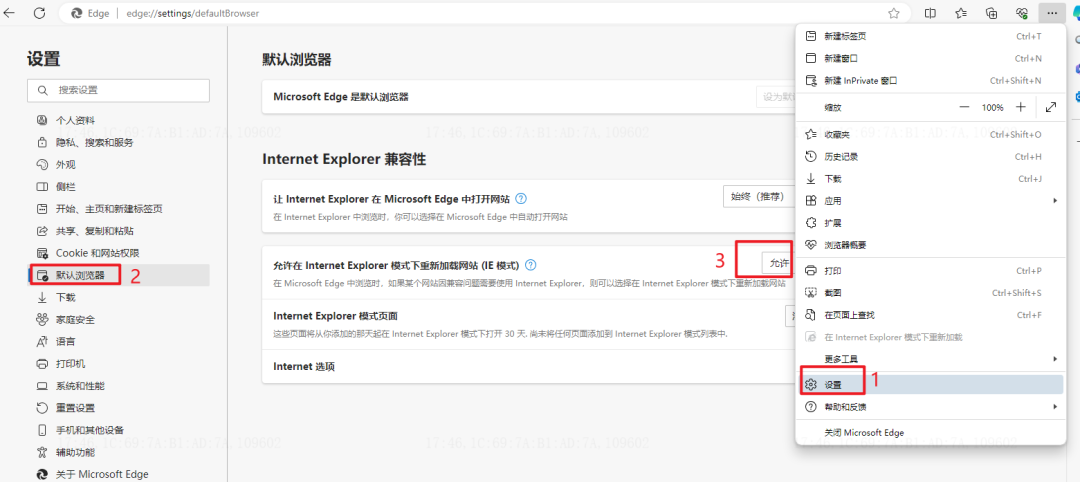Click the help icon next to IE mode reload setting

[x=530, y=264]
